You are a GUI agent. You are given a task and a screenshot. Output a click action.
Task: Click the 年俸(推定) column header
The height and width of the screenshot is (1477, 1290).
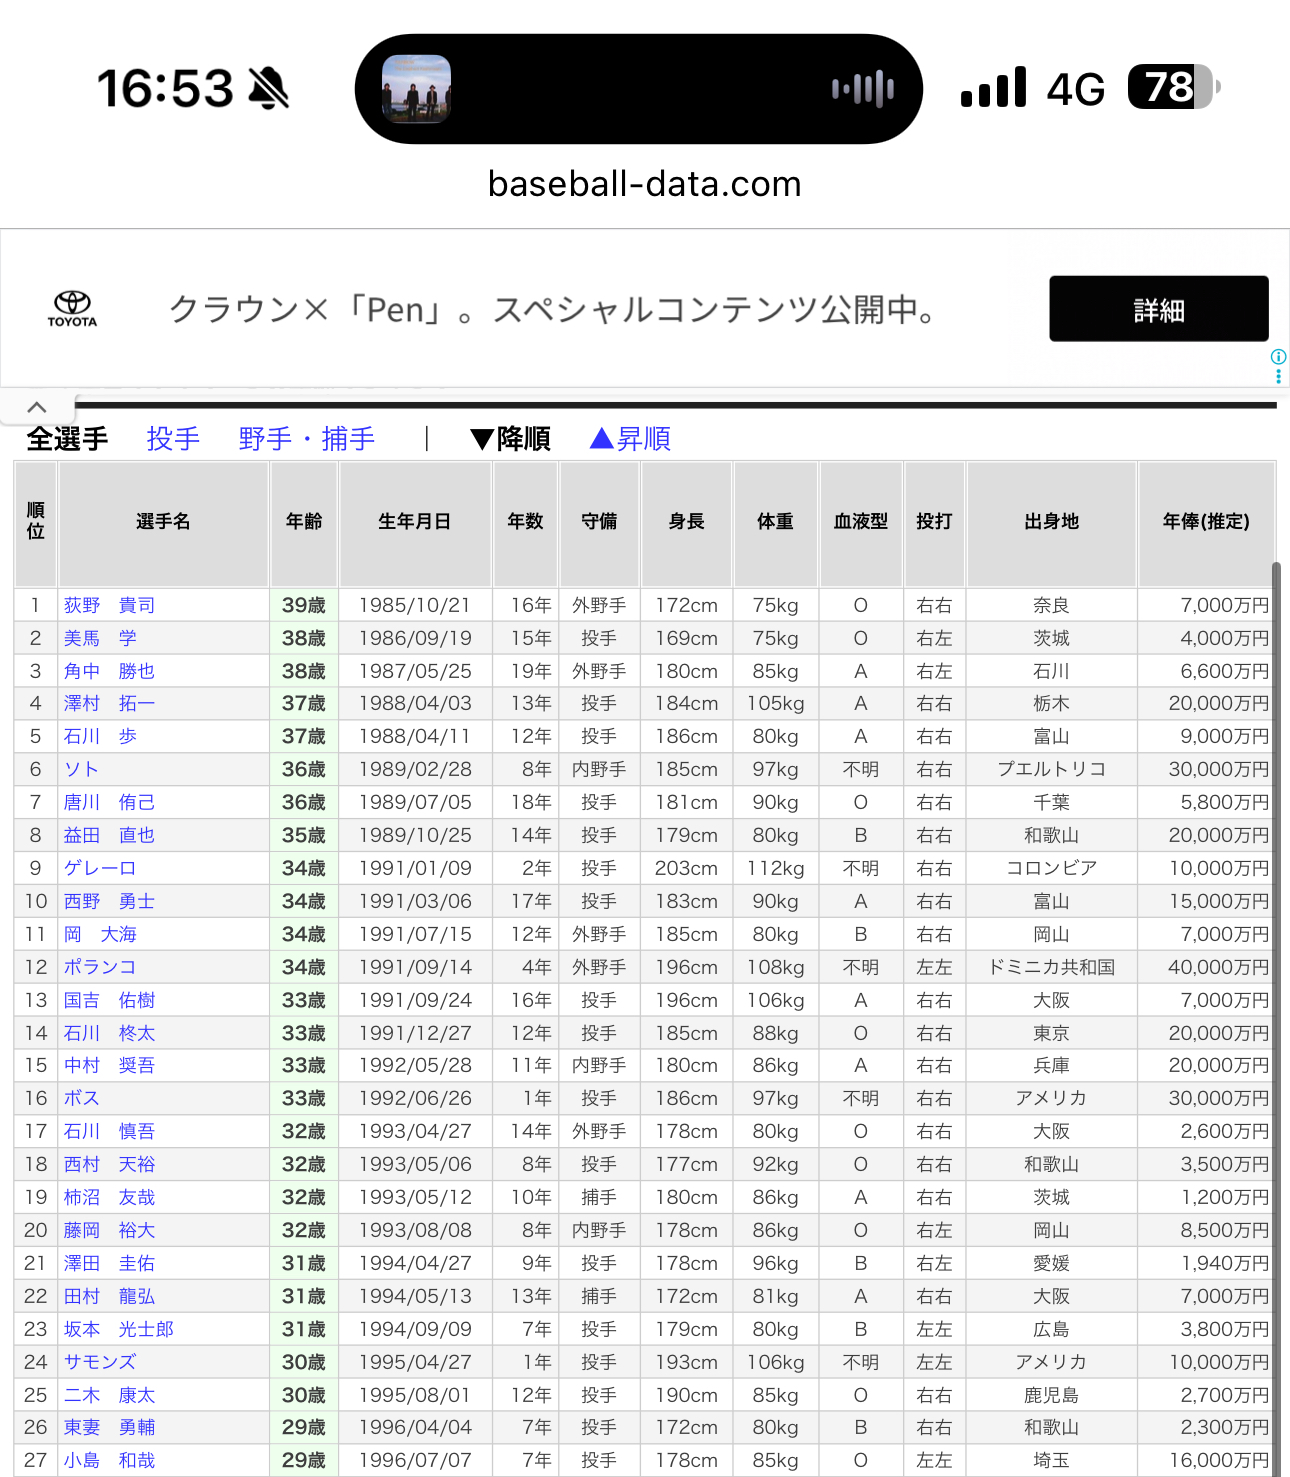[x=1206, y=522]
